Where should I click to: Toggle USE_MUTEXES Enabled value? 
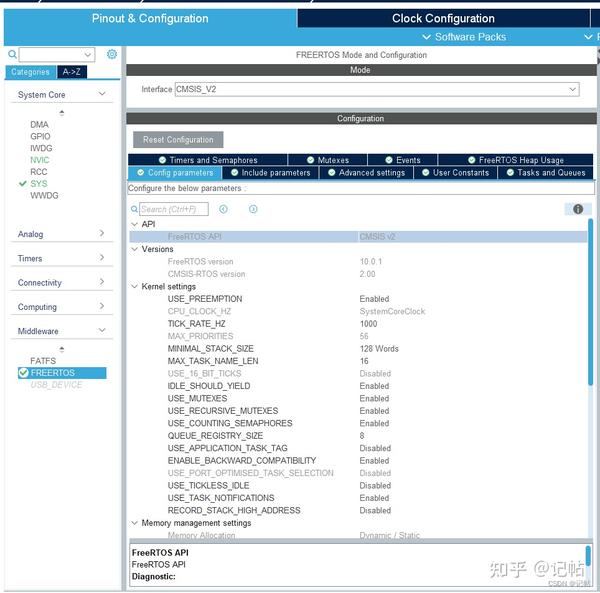374,398
